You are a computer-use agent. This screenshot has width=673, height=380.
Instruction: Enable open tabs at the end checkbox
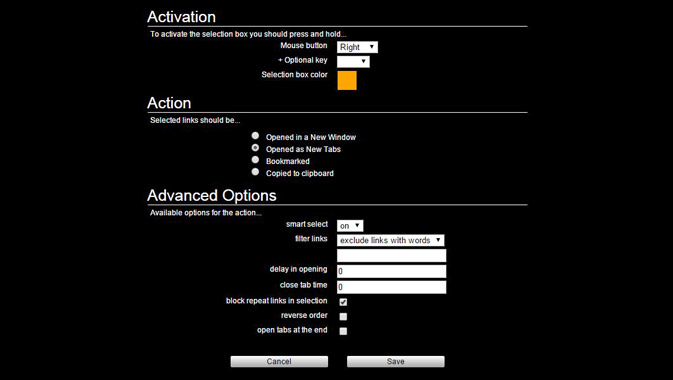(343, 331)
